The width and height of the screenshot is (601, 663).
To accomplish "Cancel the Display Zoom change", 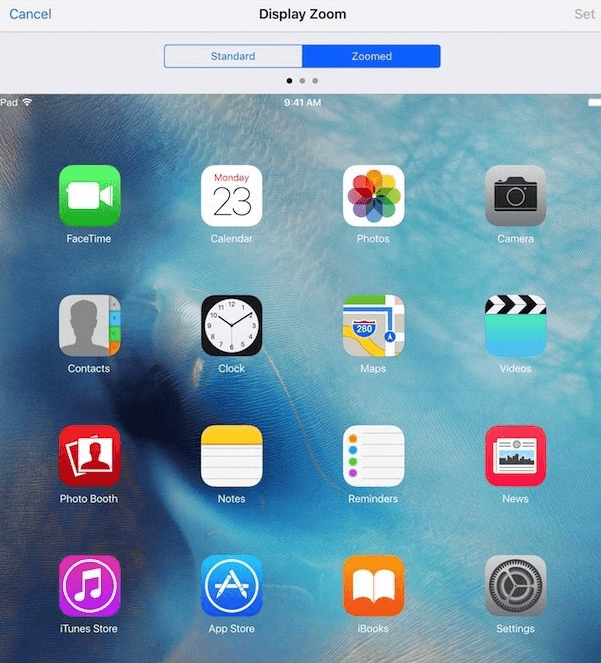I will pyautogui.click(x=30, y=14).
